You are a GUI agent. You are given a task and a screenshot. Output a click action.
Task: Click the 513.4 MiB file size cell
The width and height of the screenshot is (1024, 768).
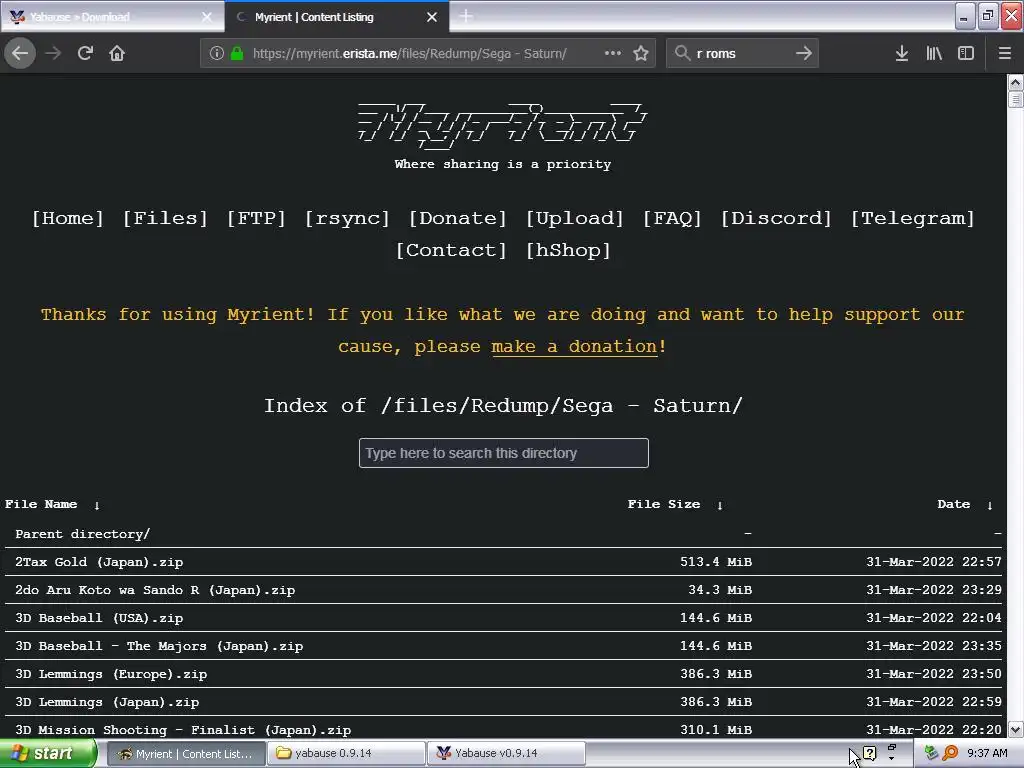[716, 562]
